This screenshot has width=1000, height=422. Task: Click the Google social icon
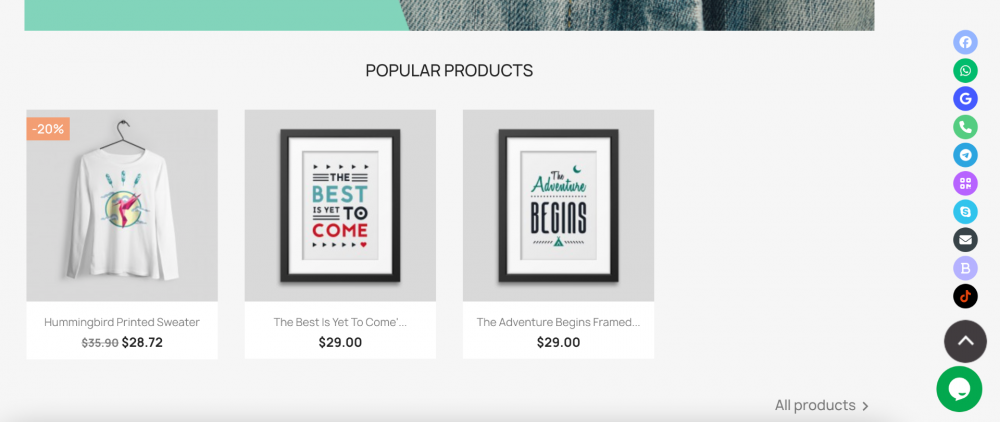(965, 99)
